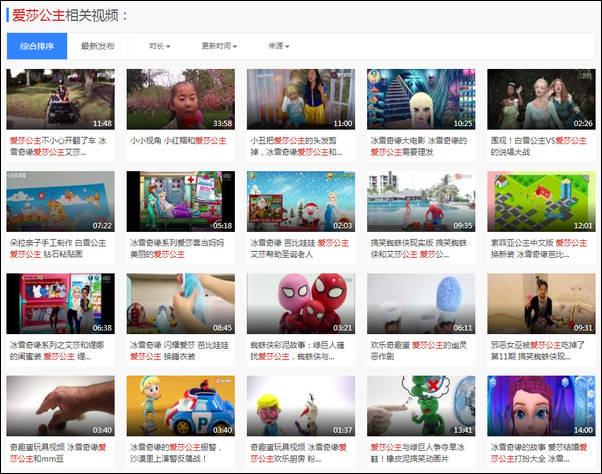Viewport: 602px width, 474px height.
Task: Open title link 小小视角 小红帽和爱莎公主
Action: (x=178, y=141)
